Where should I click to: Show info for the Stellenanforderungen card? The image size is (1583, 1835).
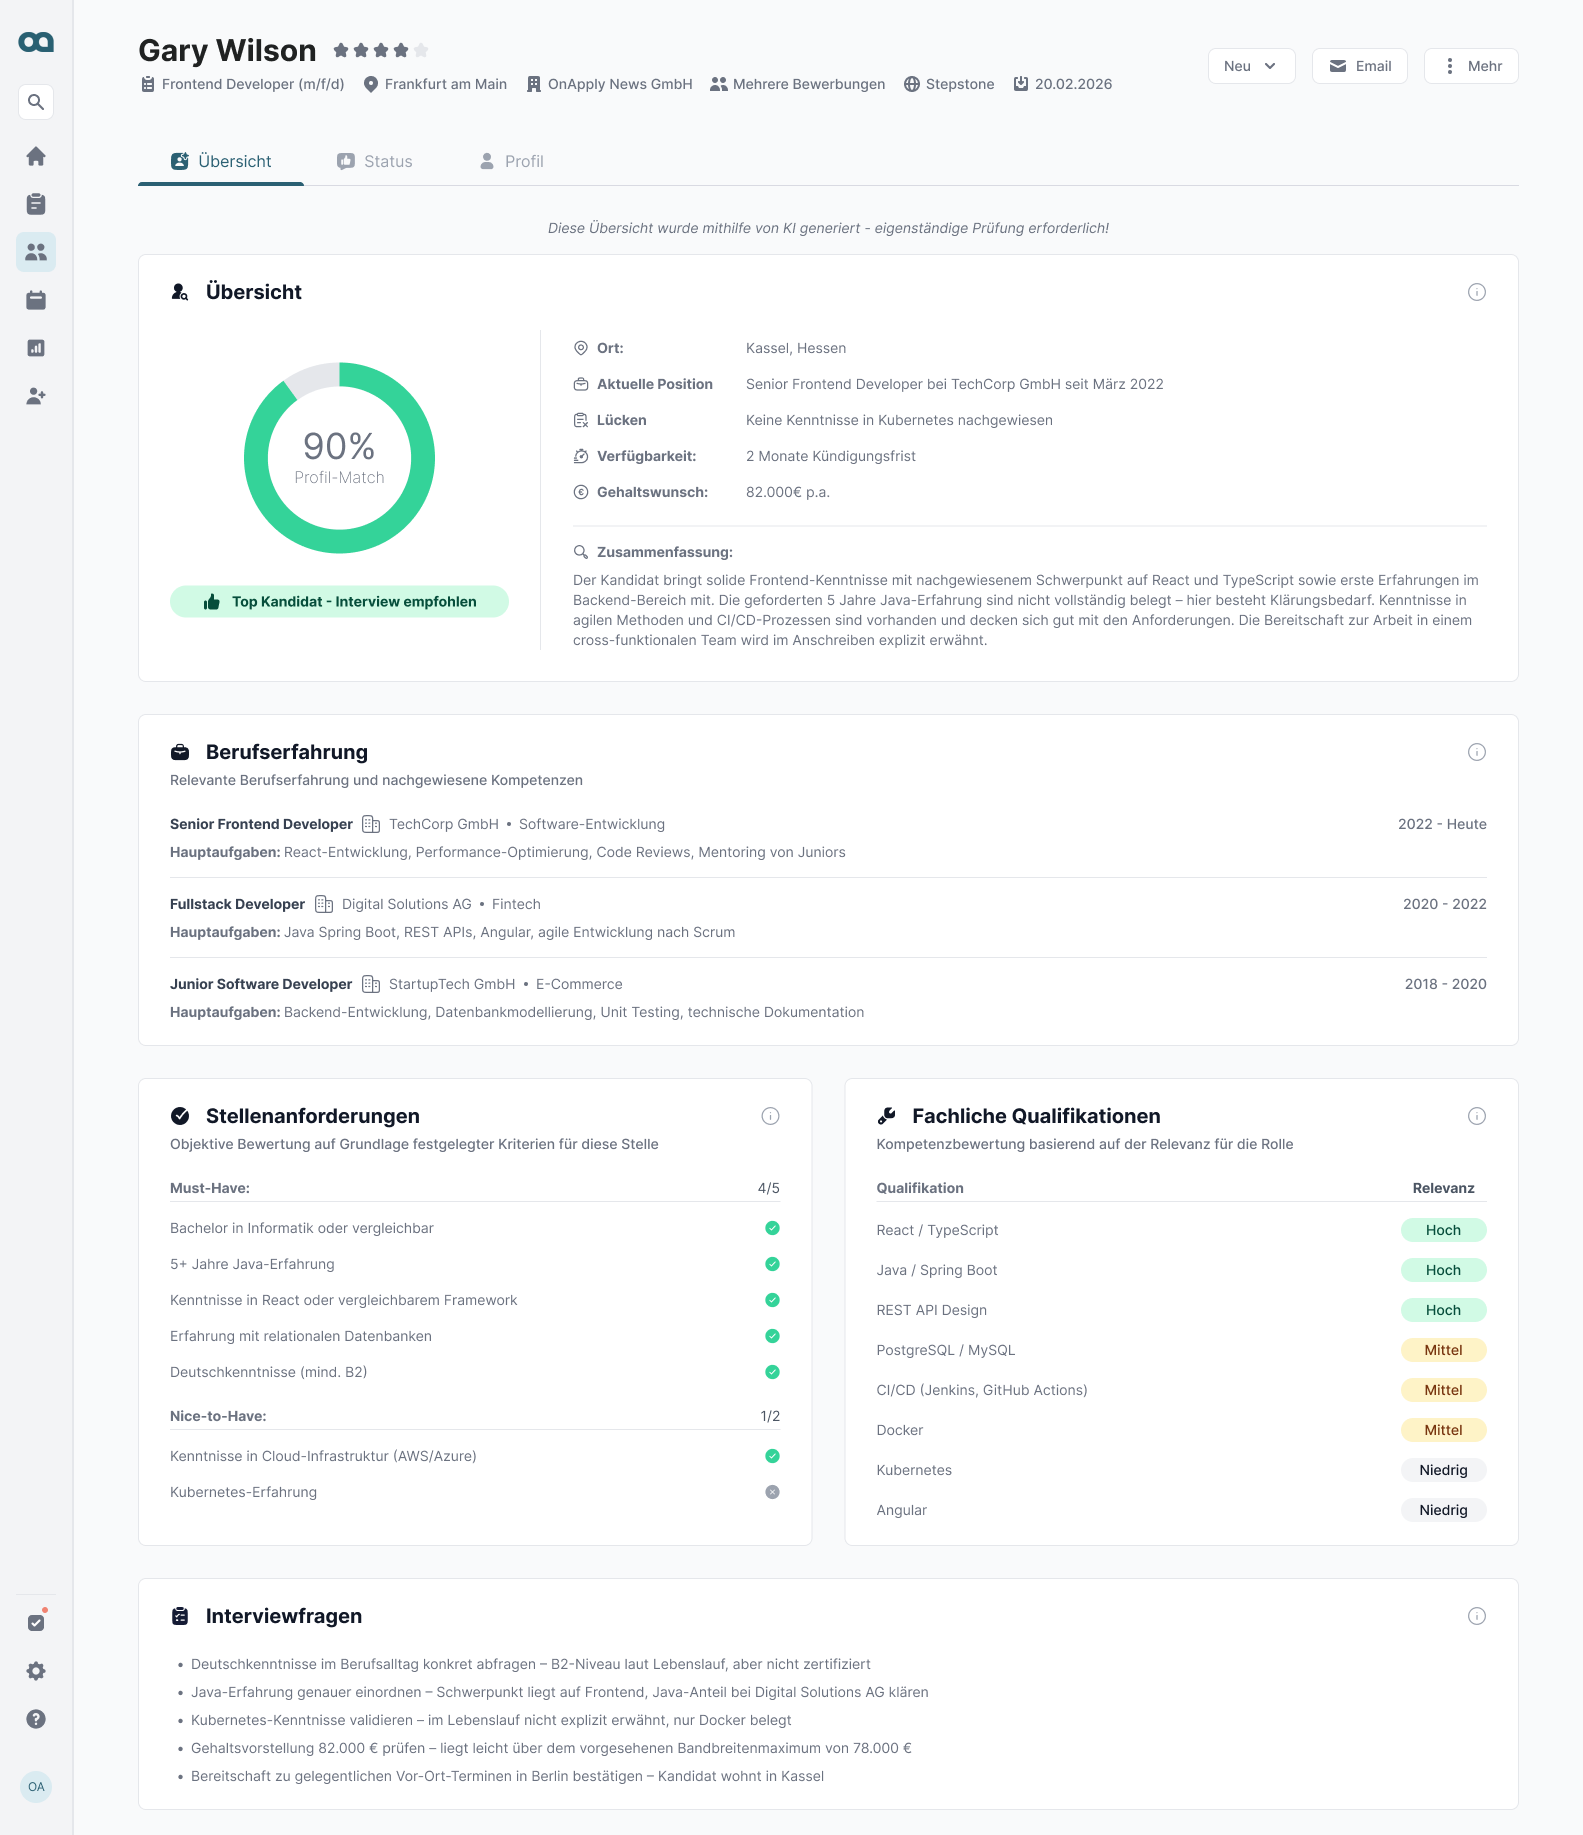(x=770, y=1116)
